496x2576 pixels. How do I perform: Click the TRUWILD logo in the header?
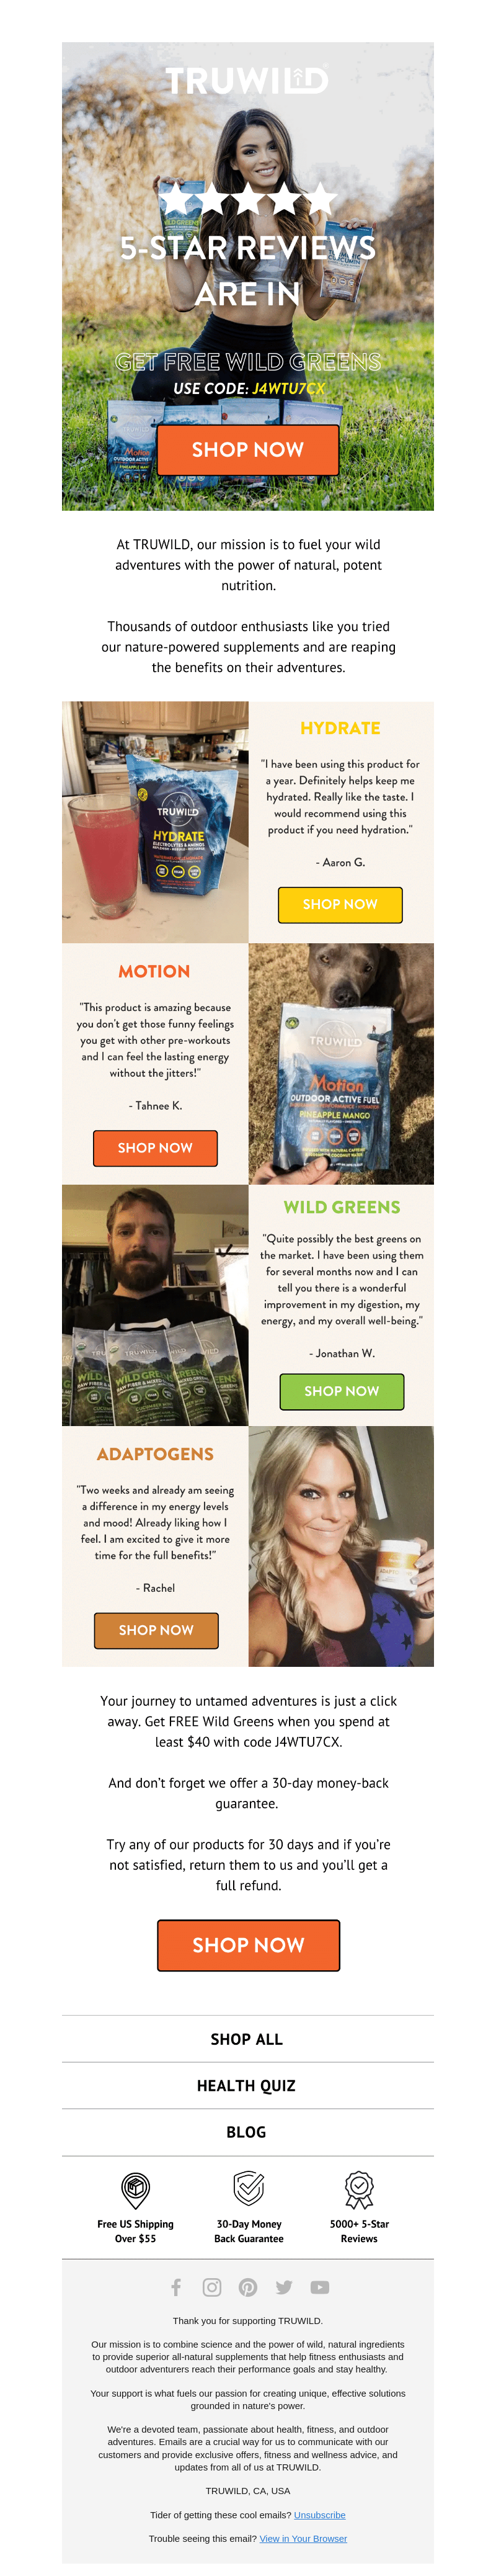[x=247, y=80]
